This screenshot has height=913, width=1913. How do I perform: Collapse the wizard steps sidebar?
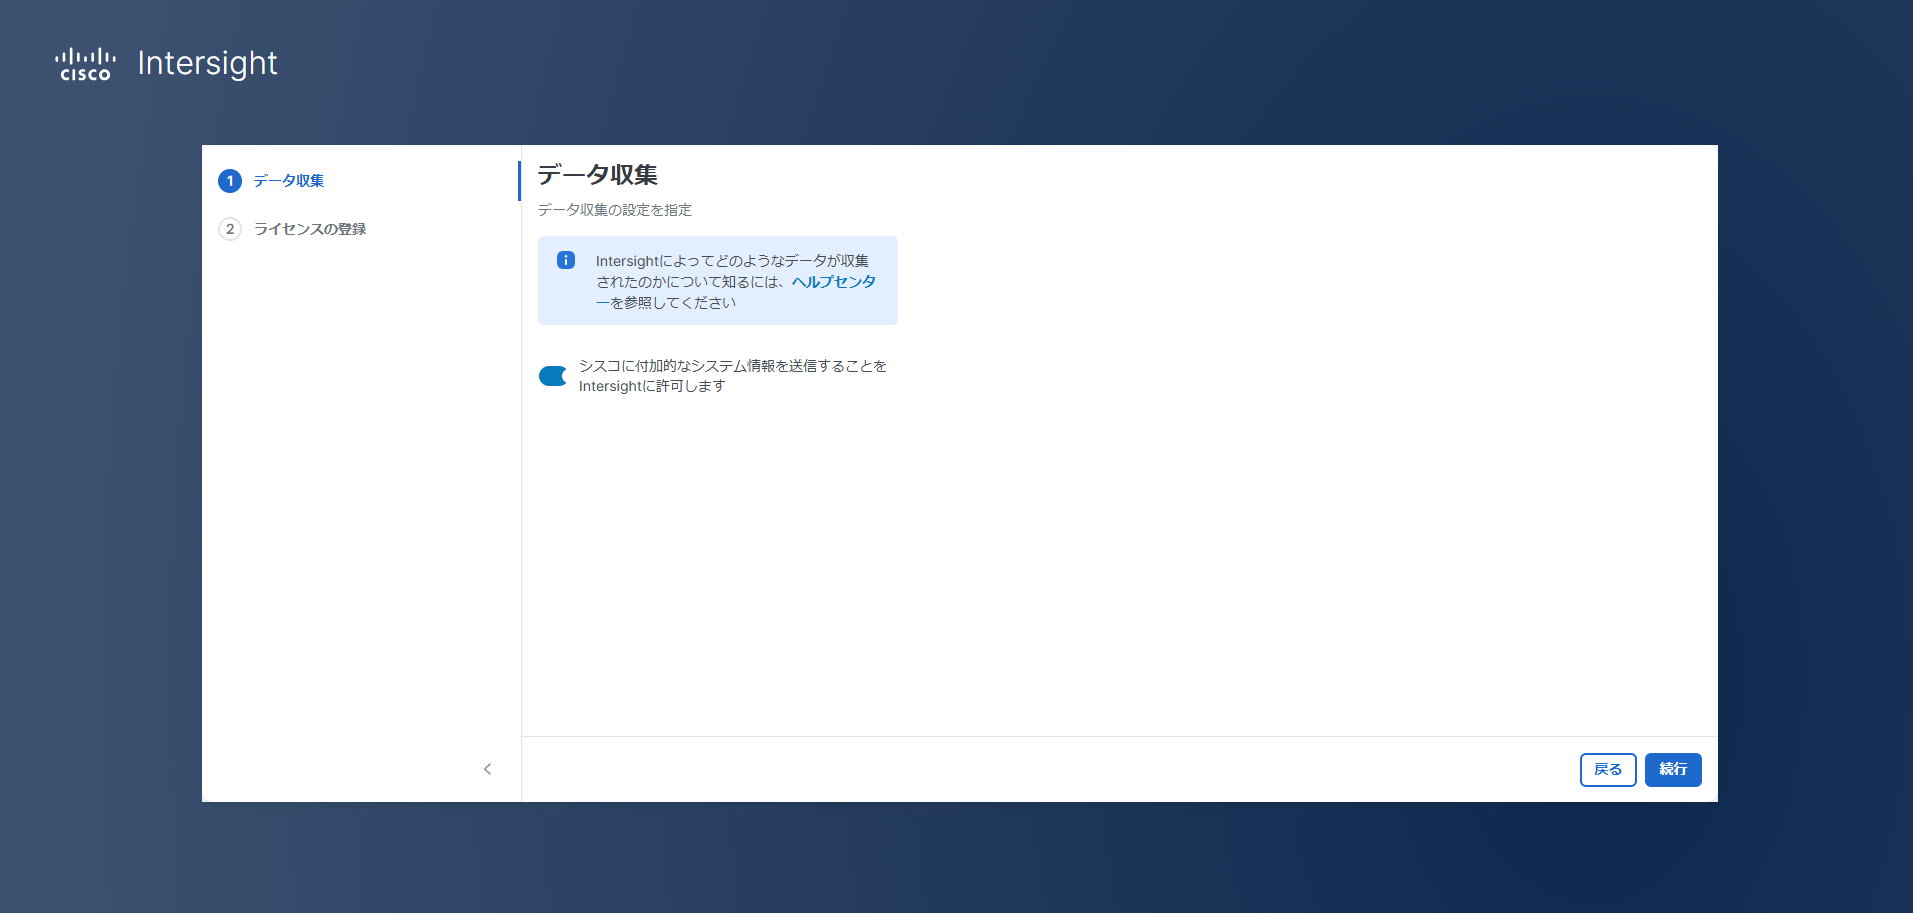click(x=487, y=769)
